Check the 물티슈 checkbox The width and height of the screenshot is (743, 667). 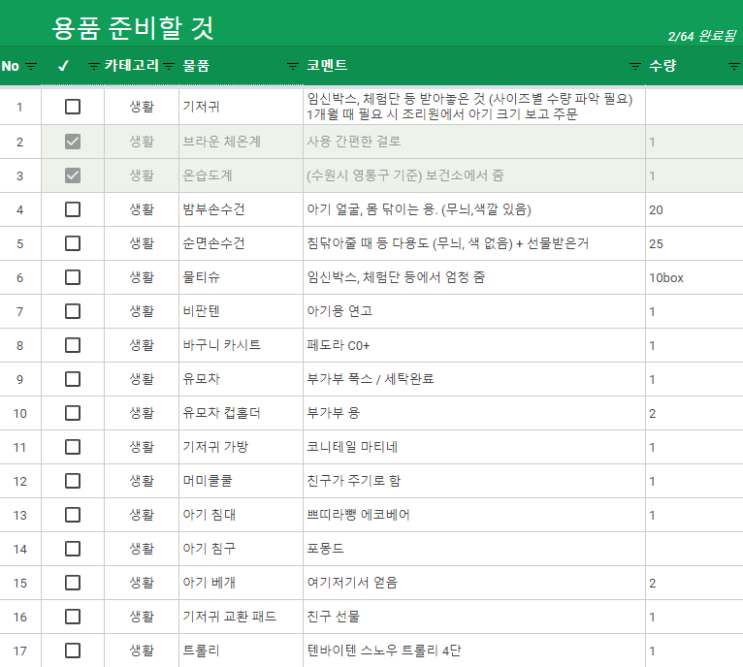72,277
